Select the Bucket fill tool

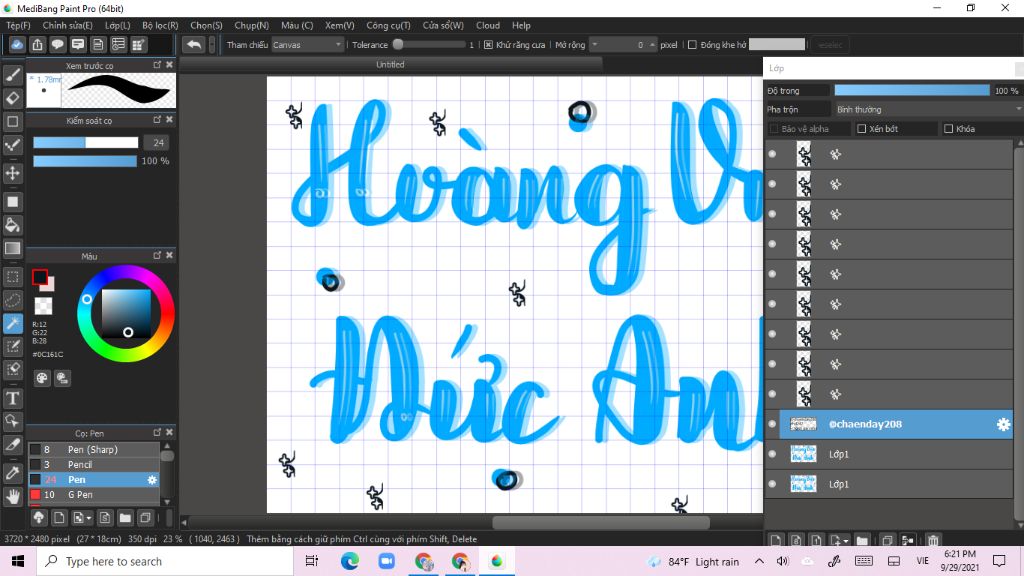[12, 225]
